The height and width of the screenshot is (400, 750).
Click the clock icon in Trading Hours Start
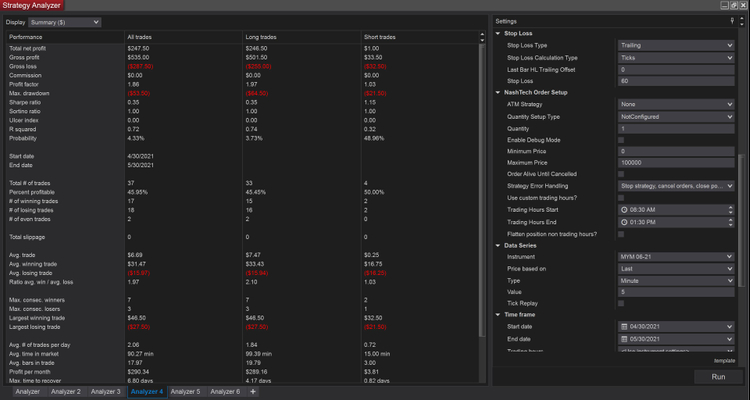click(x=623, y=209)
